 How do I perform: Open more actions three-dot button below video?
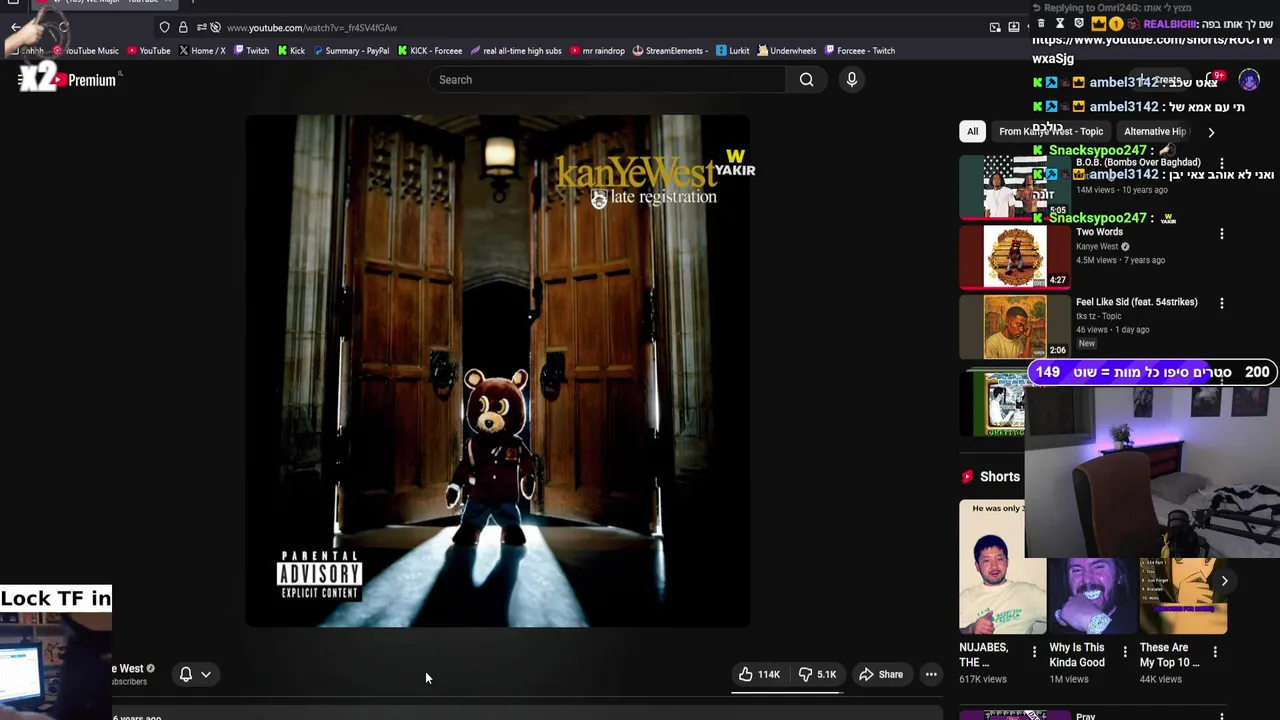[x=931, y=674]
